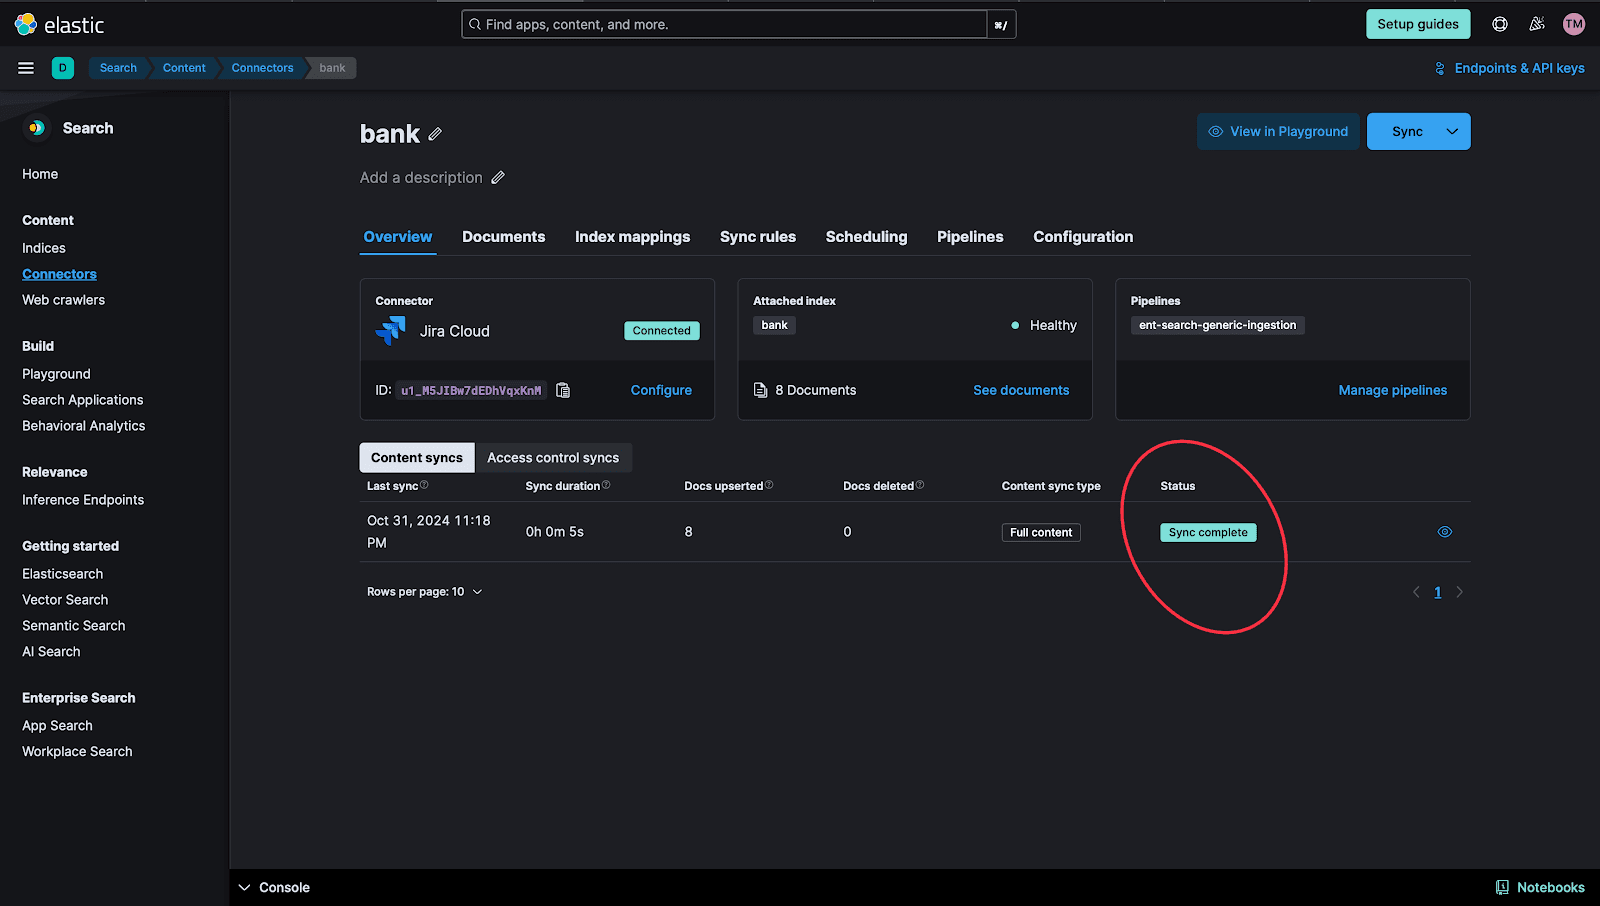Open the hamburger navigation menu

coord(25,67)
